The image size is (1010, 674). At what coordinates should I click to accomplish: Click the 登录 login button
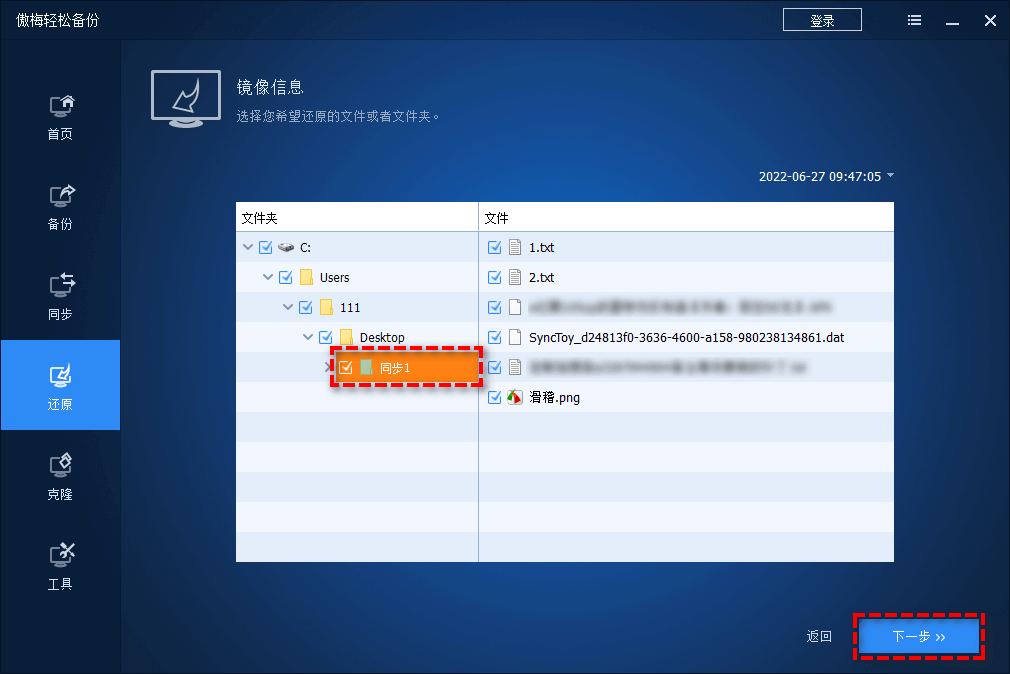(x=822, y=19)
